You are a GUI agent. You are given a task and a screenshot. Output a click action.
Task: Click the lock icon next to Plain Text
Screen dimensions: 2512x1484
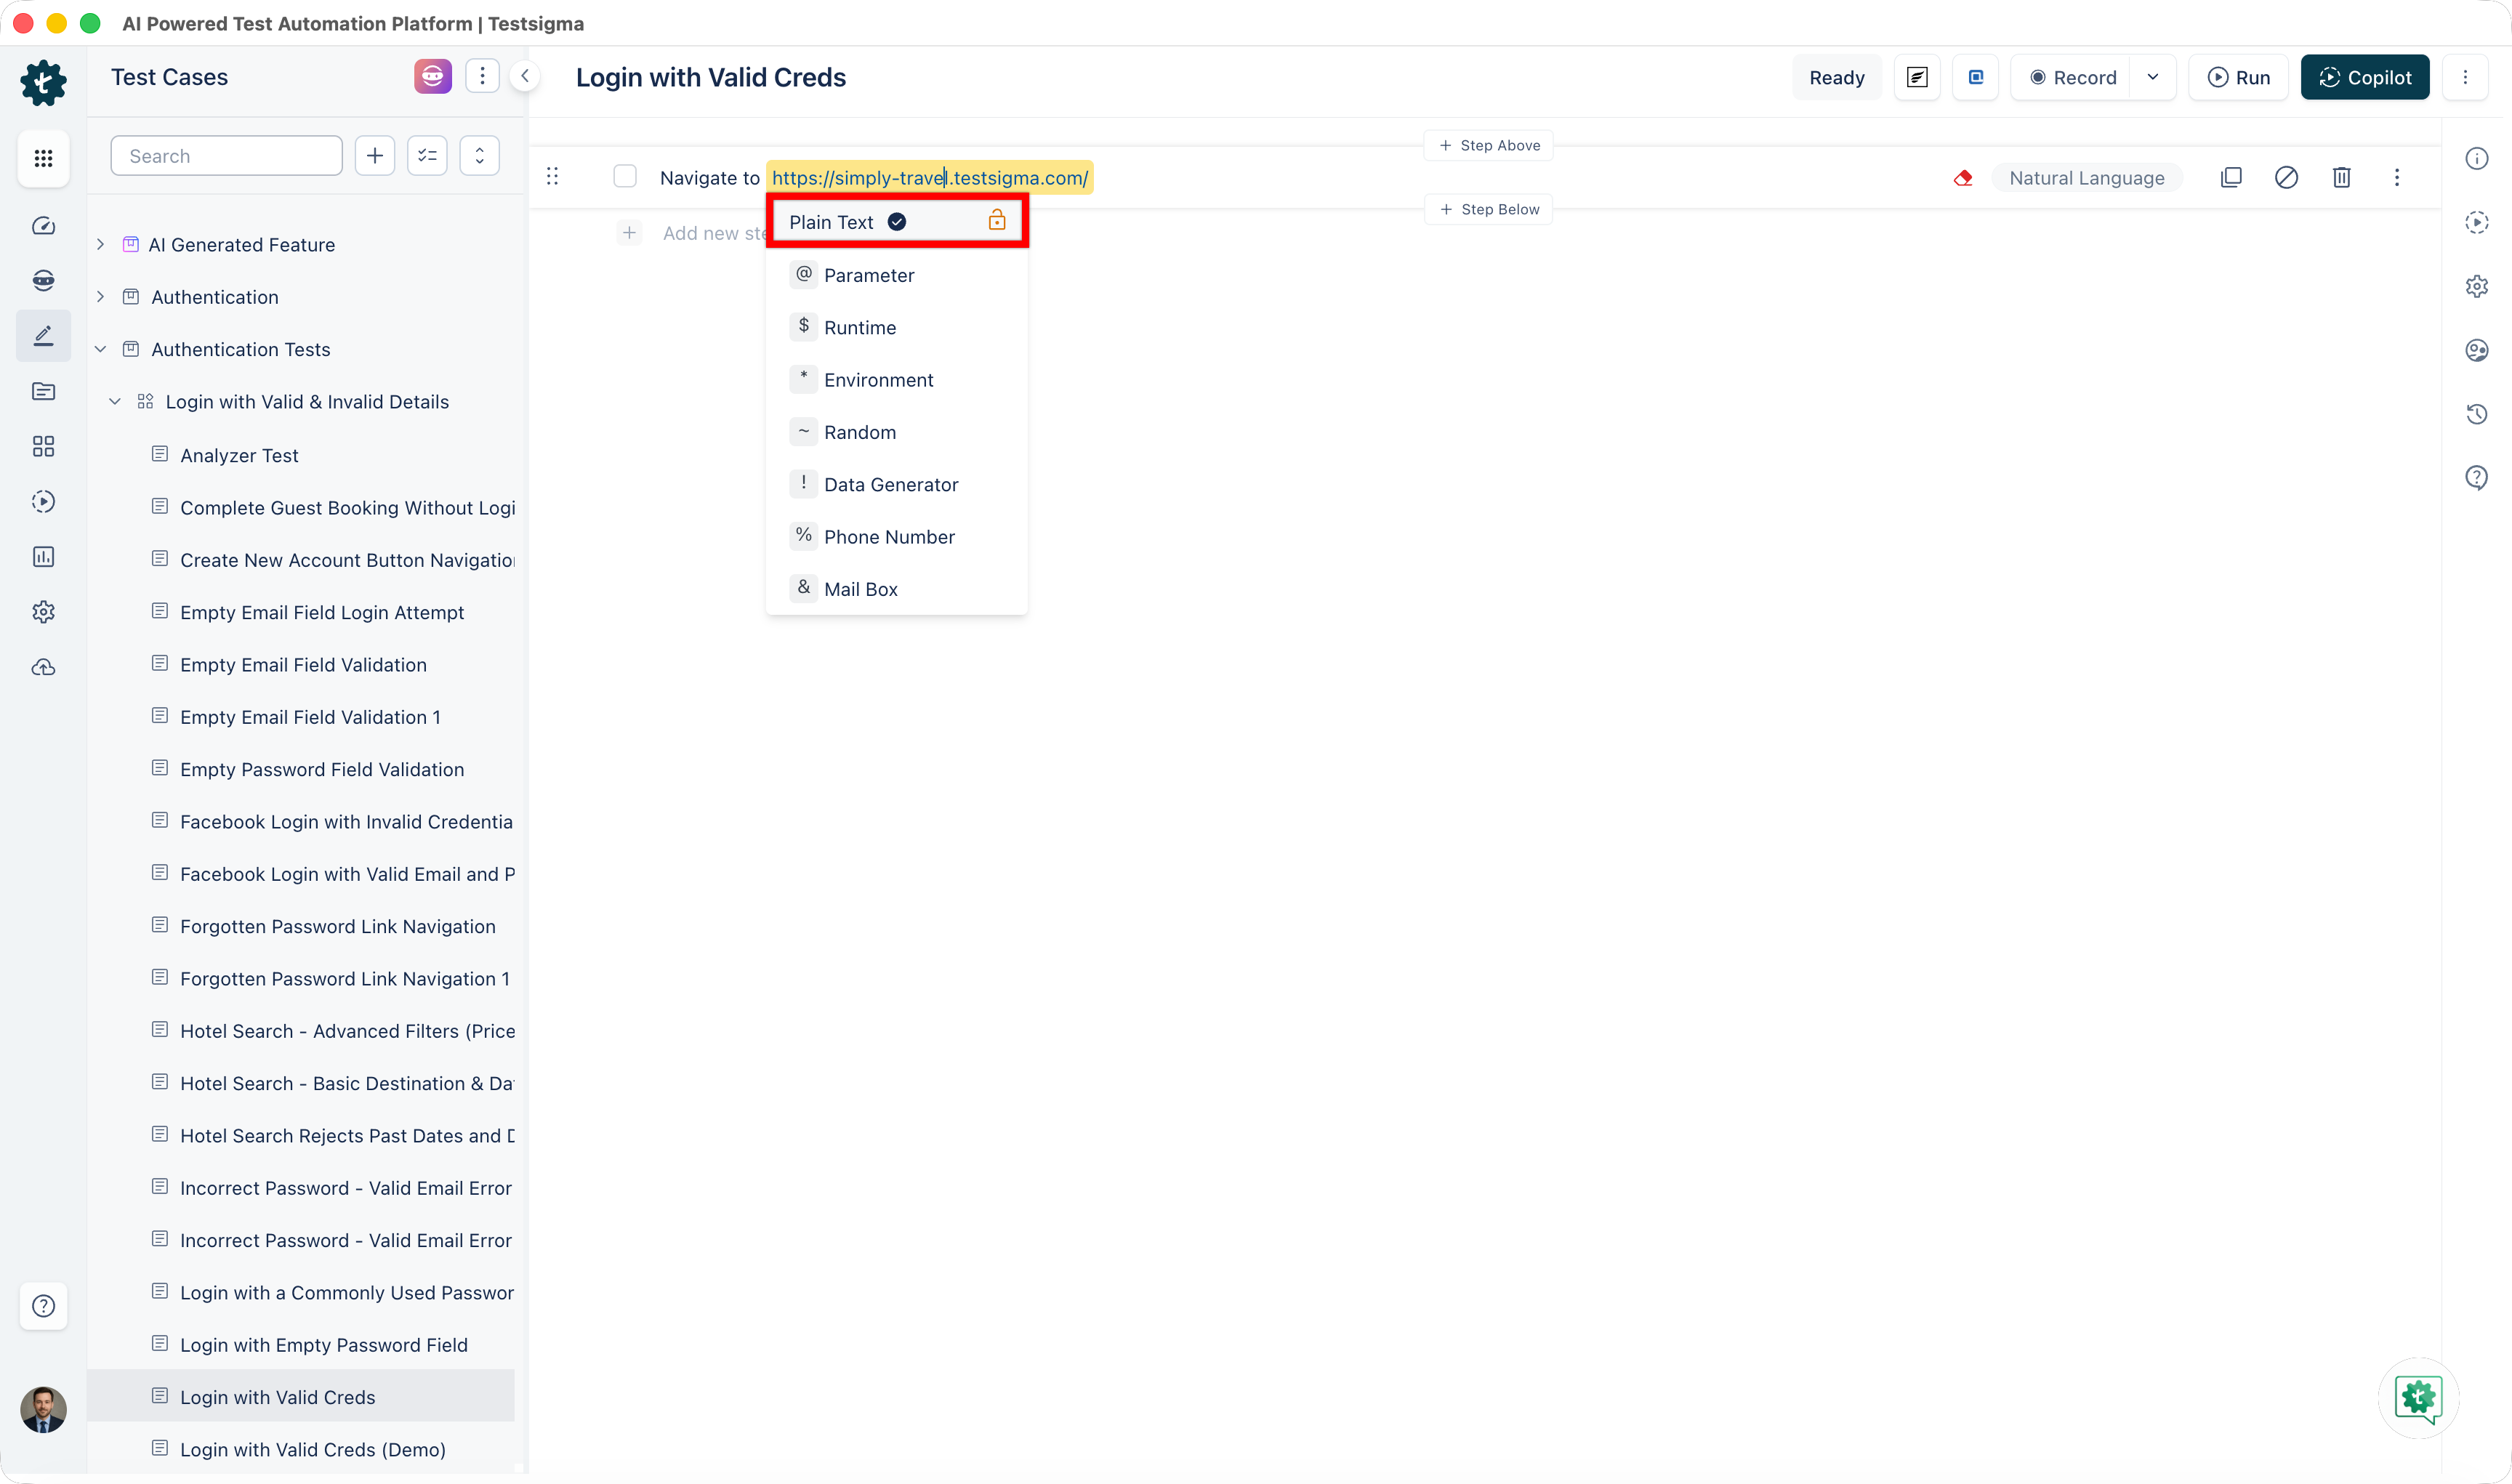(997, 220)
